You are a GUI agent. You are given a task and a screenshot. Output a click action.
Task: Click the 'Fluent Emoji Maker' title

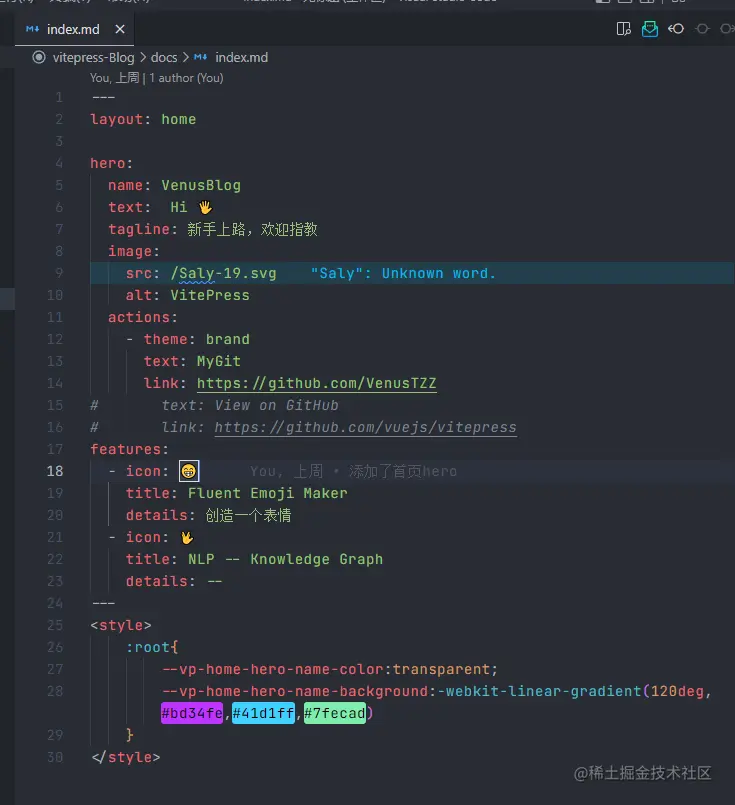pyautogui.click(x=267, y=493)
